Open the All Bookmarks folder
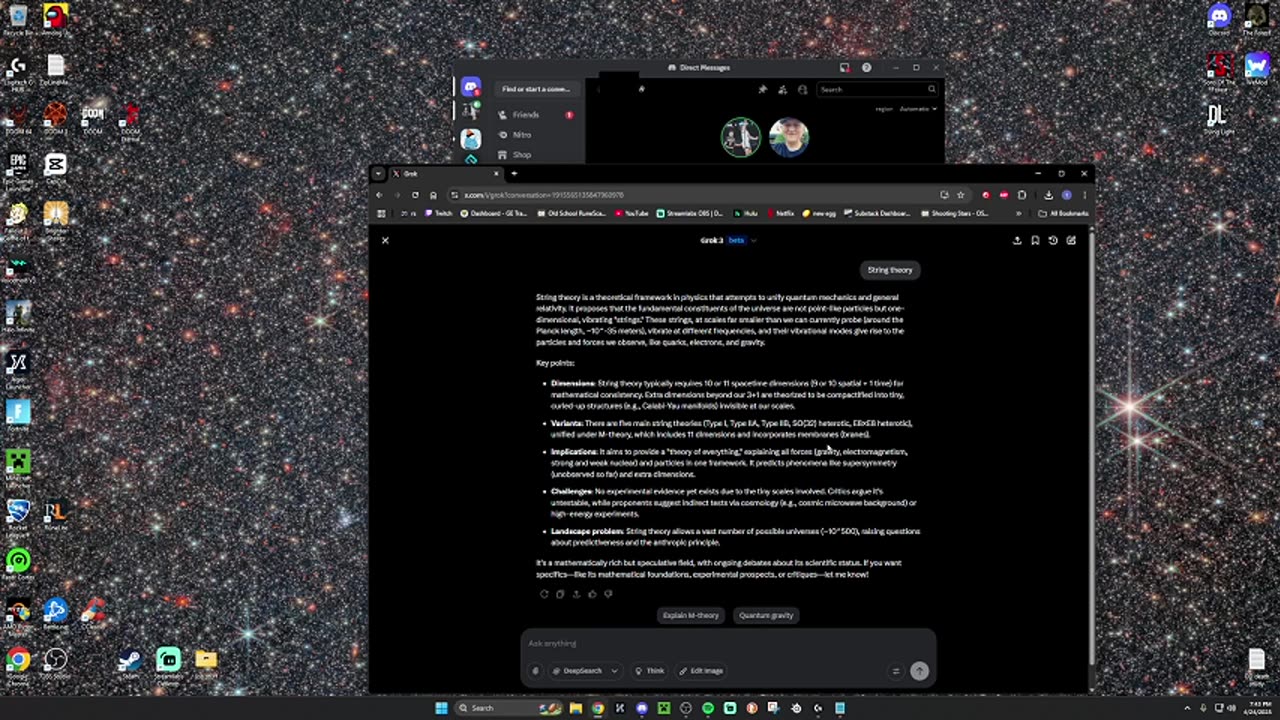 pos(1063,213)
